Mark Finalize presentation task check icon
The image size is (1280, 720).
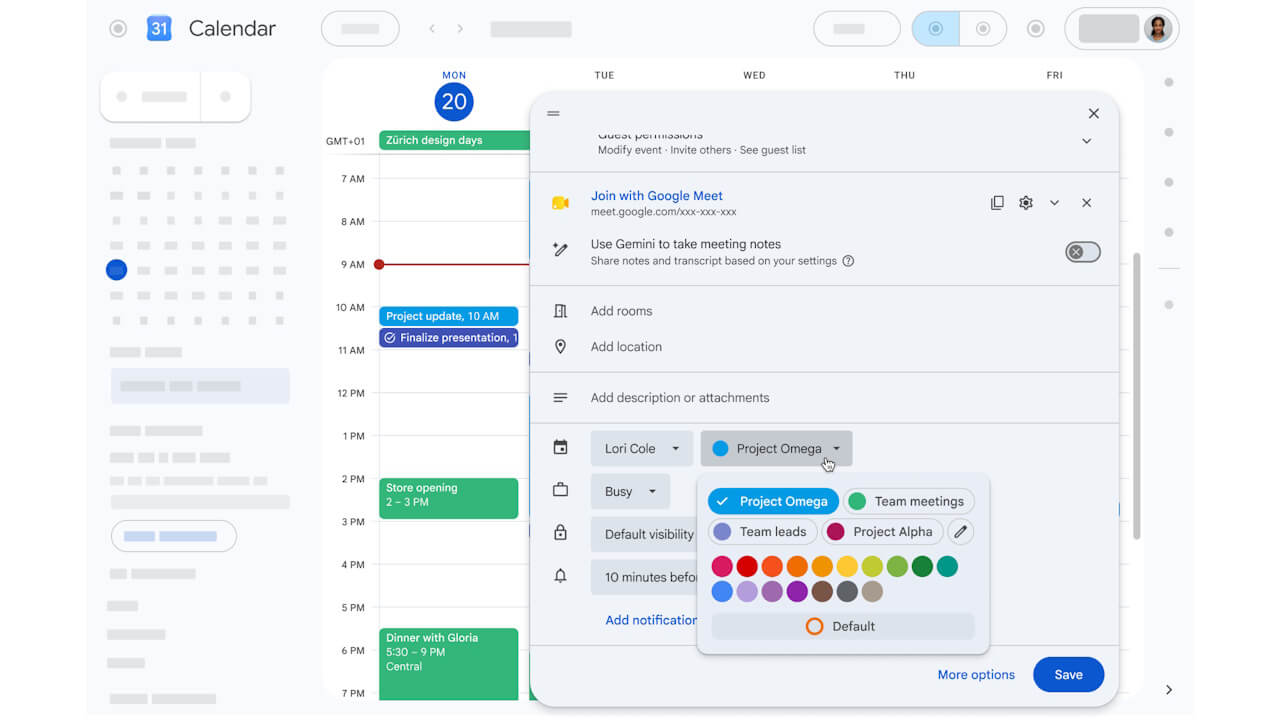(x=390, y=338)
